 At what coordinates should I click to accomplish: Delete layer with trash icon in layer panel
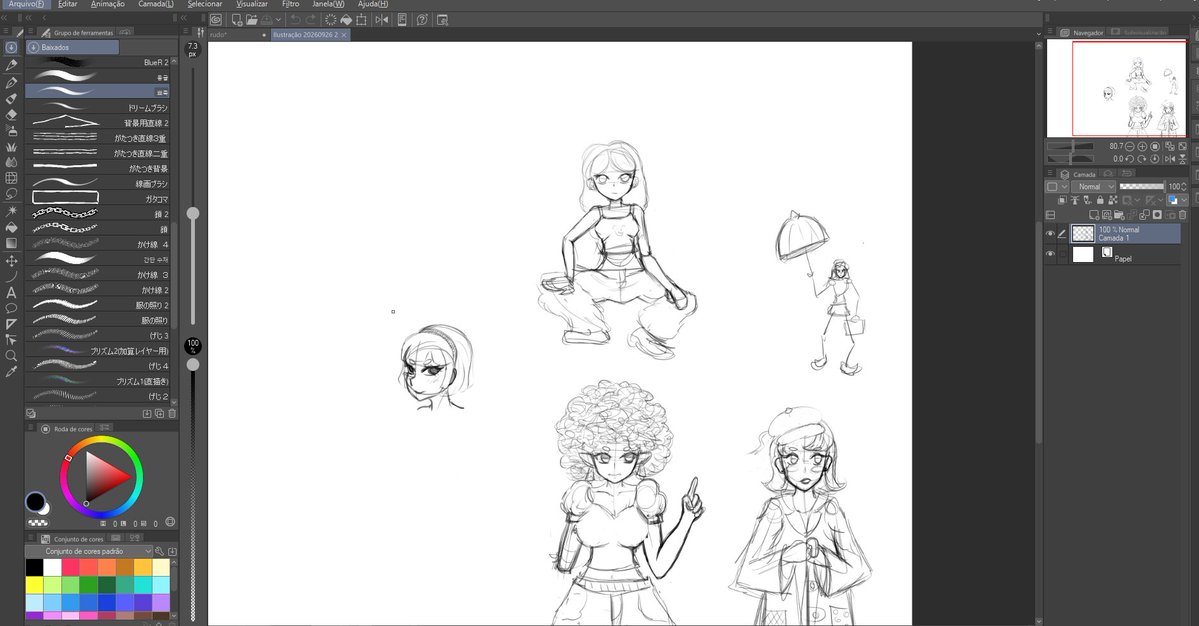pos(1183,216)
